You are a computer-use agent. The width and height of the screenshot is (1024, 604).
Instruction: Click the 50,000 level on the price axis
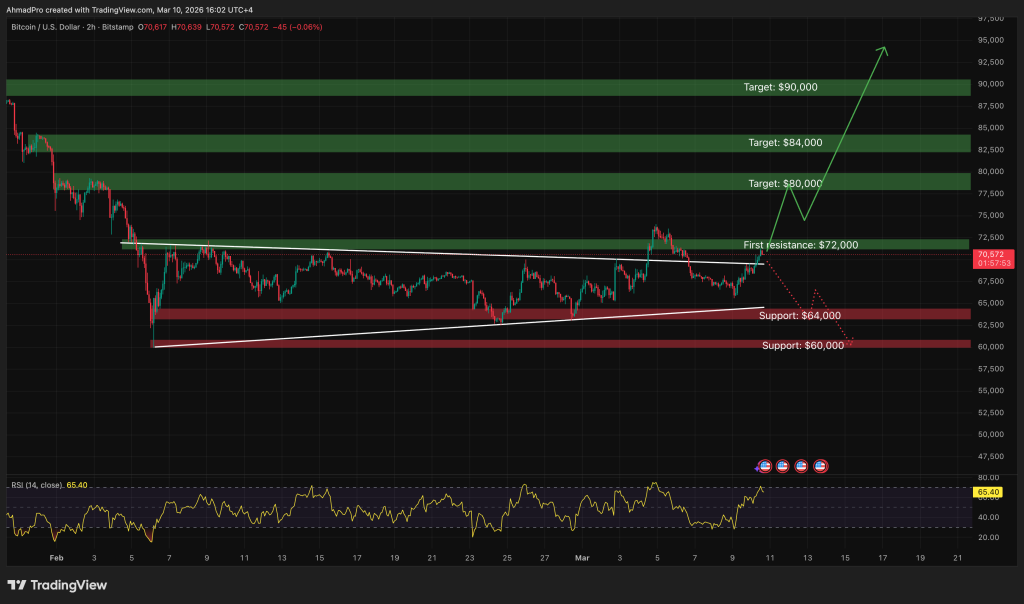[991, 434]
